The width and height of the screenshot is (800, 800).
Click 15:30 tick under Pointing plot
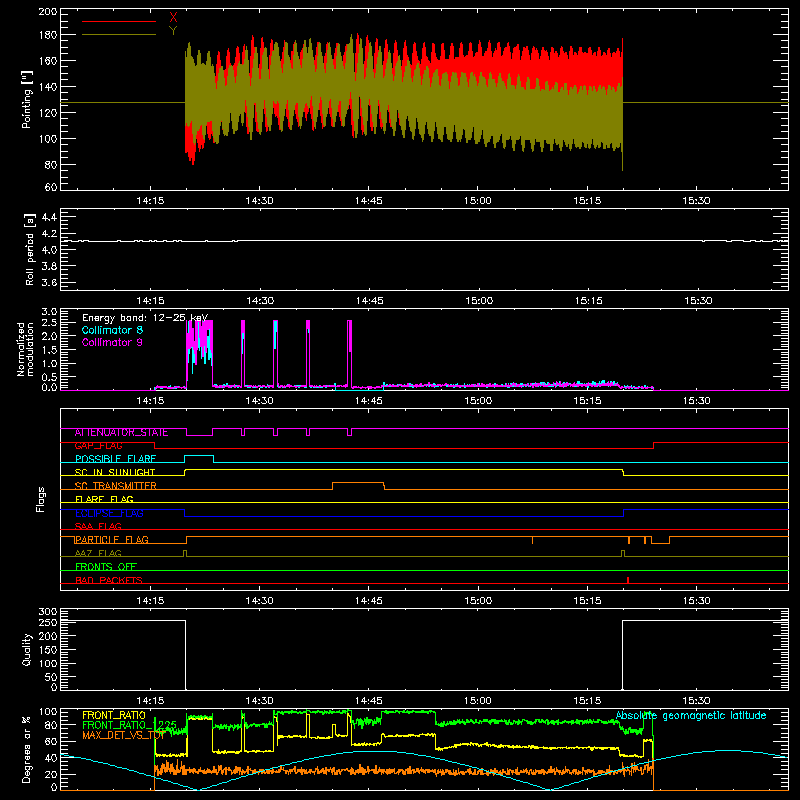pyautogui.click(x=696, y=201)
